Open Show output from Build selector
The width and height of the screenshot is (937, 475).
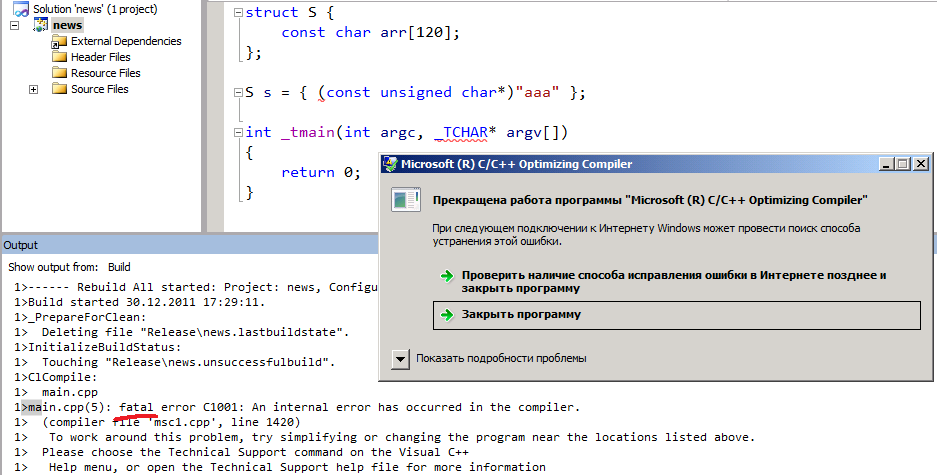(x=119, y=267)
